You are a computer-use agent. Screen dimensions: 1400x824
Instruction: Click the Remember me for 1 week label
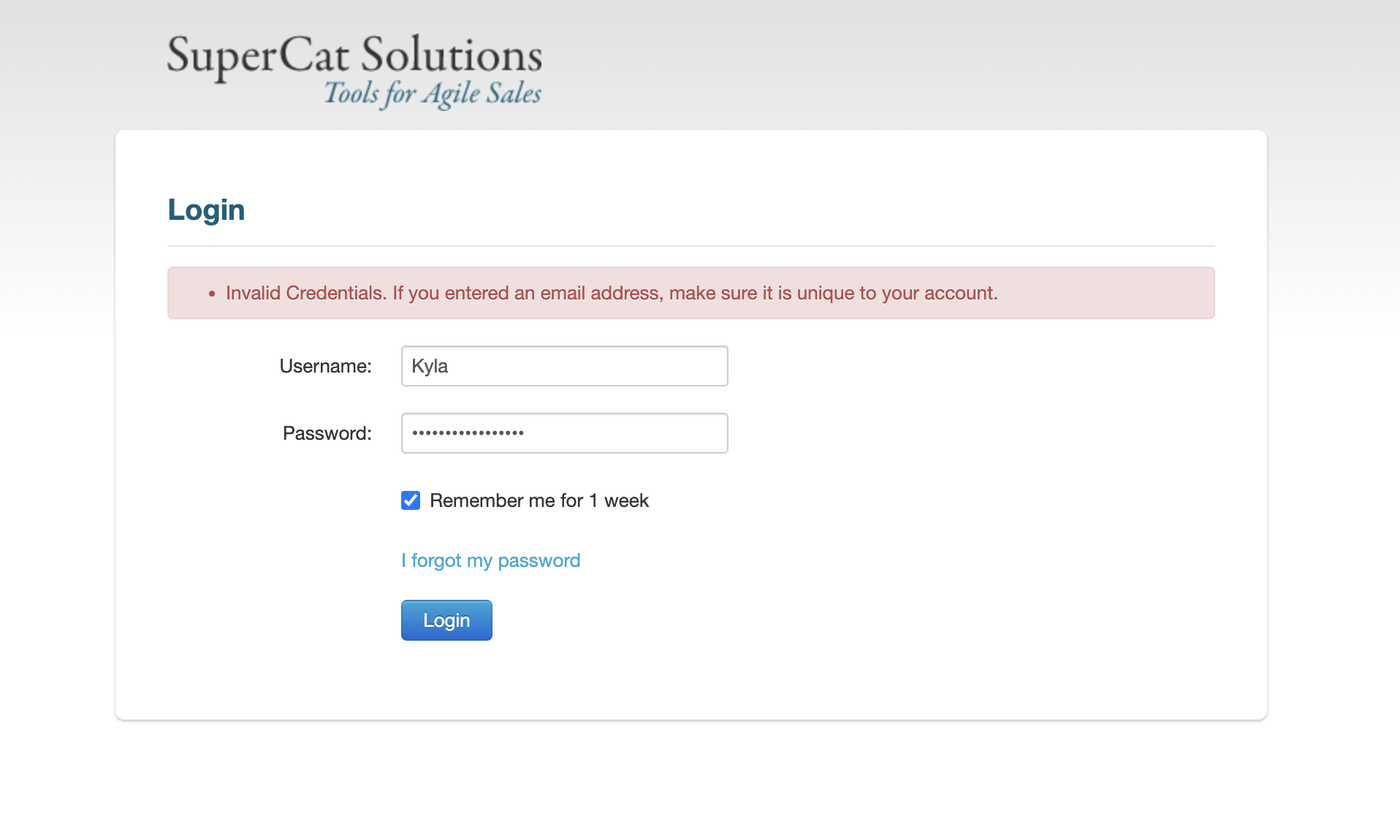[x=540, y=500]
